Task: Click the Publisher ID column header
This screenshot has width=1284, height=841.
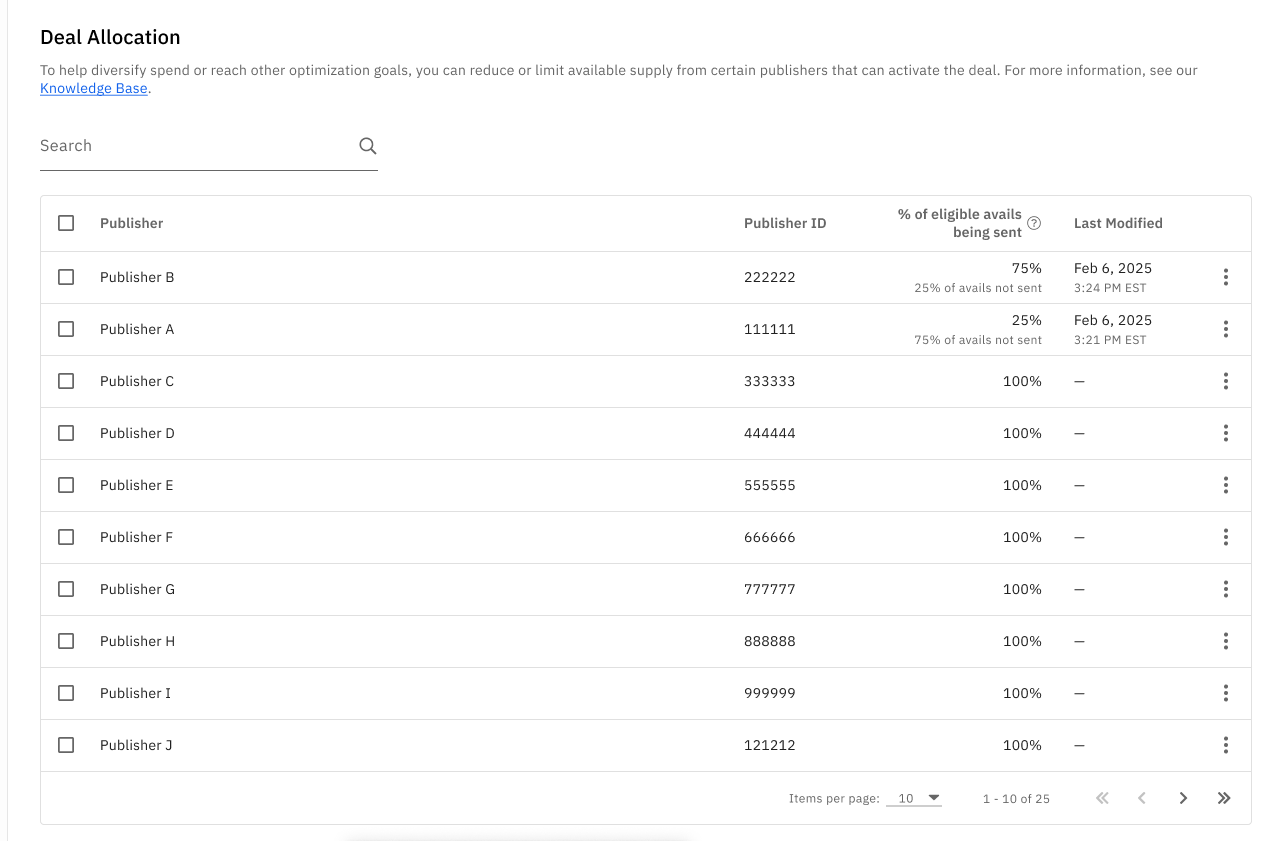Action: [x=785, y=223]
